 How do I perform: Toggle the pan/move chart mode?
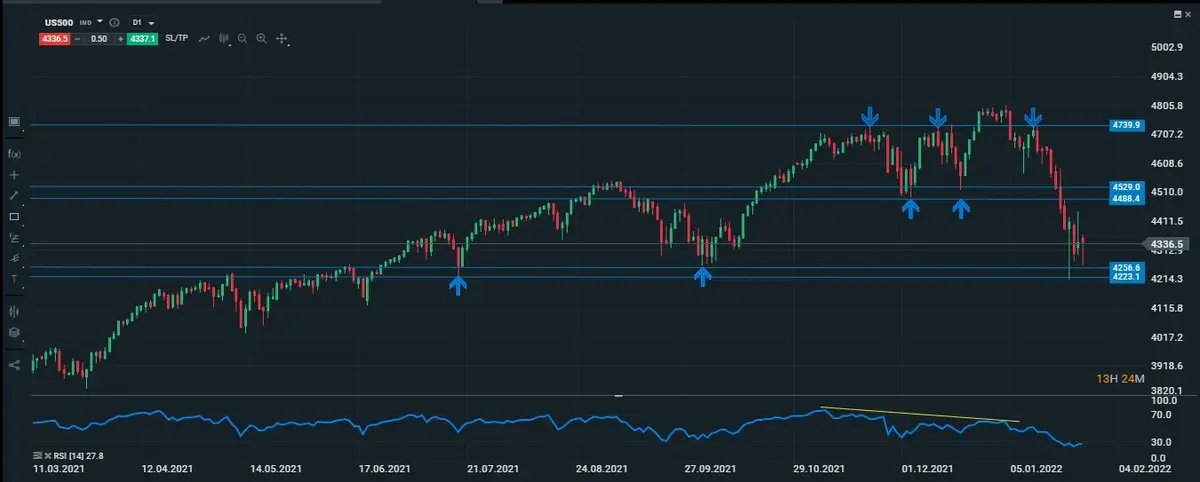point(282,39)
